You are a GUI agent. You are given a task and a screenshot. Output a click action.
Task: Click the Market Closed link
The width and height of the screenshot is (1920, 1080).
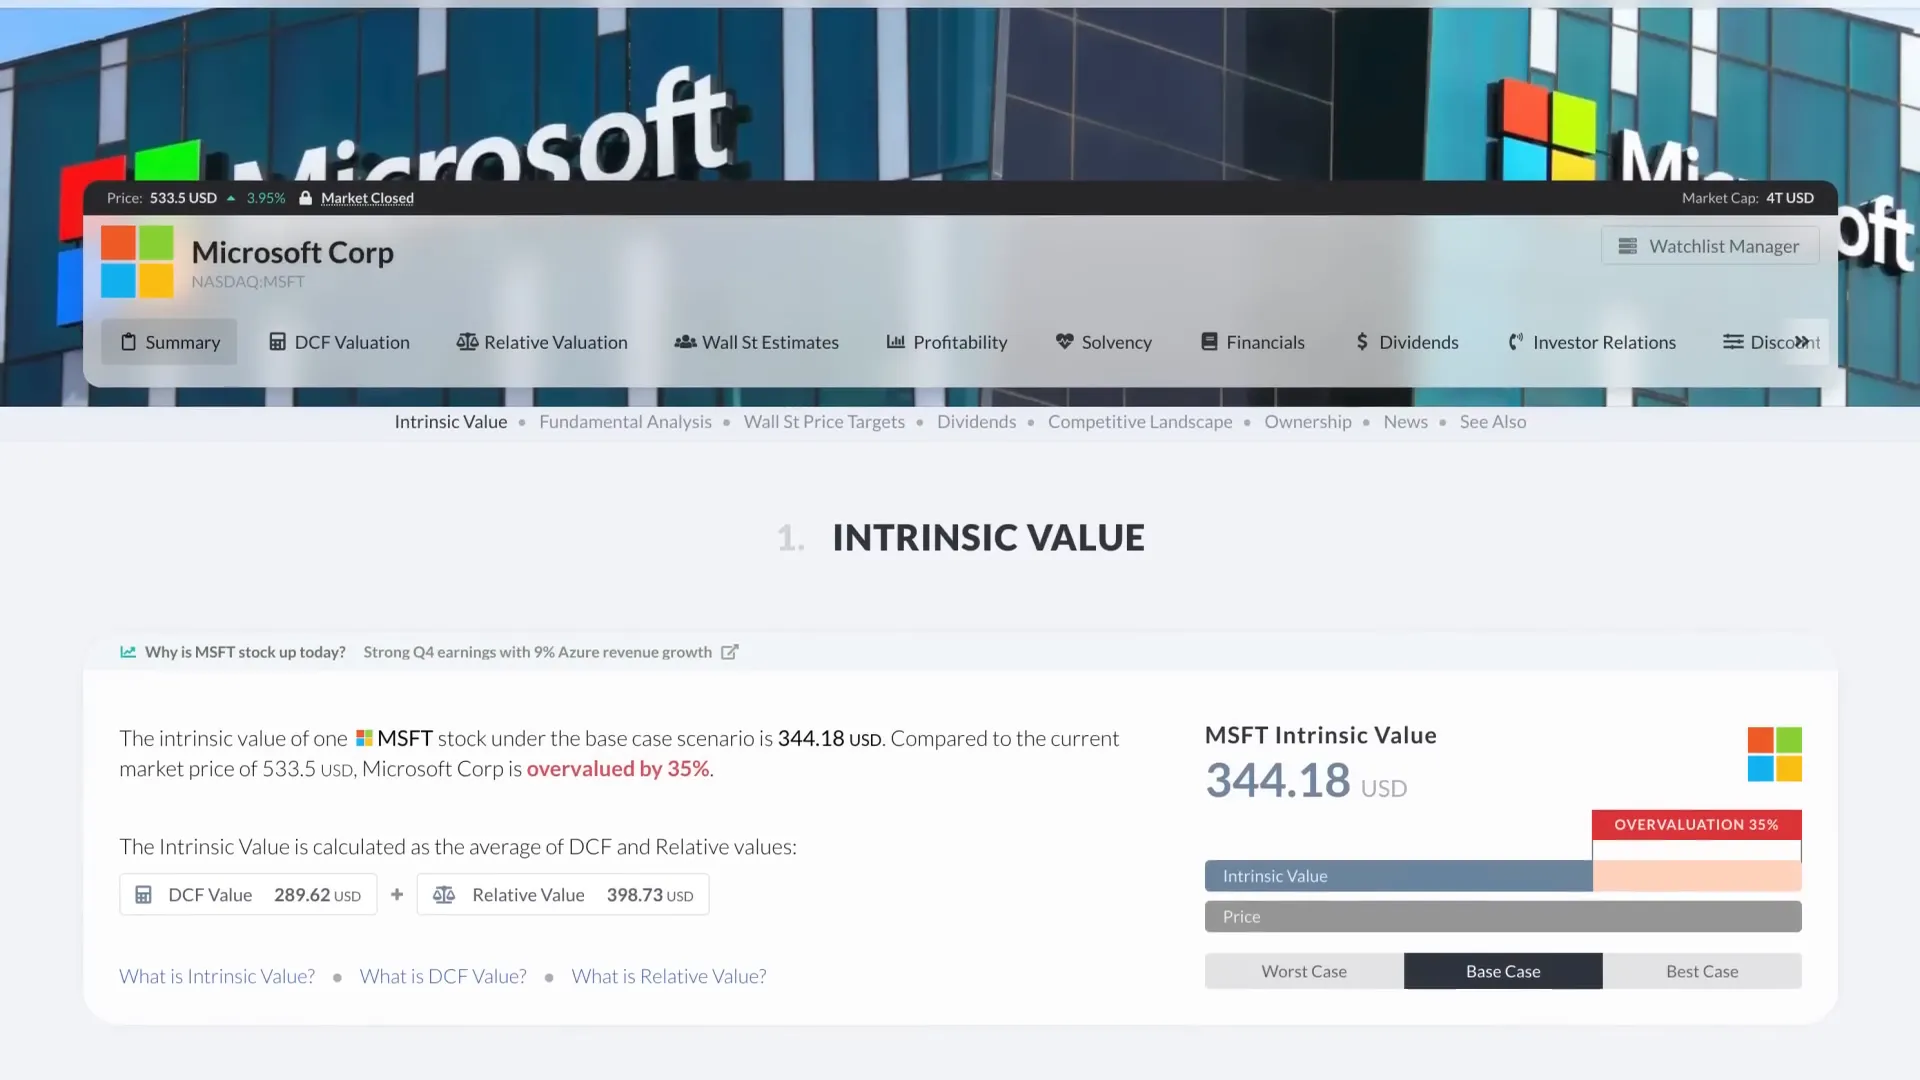coord(367,198)
